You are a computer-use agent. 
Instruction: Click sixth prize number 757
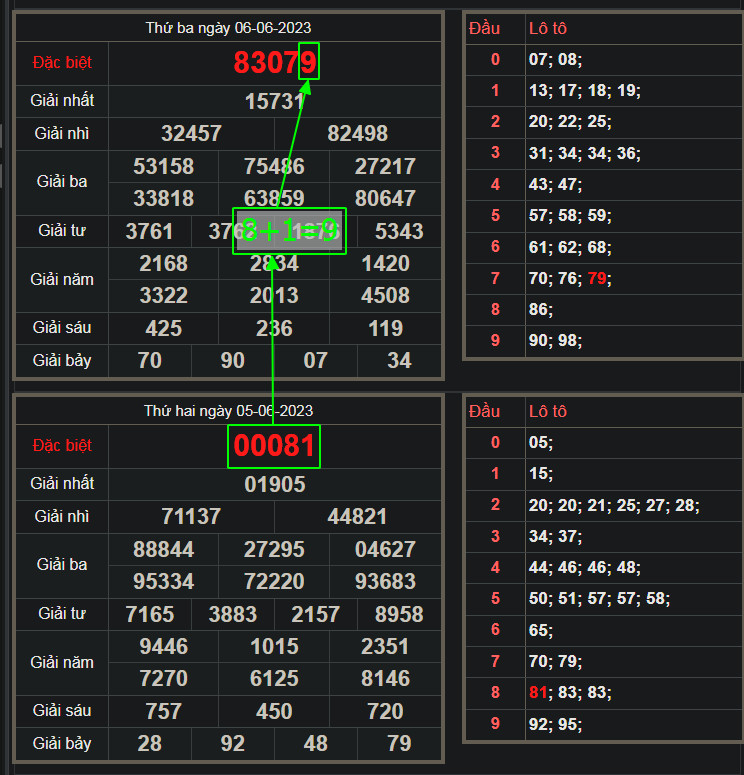[x=163, y=711]
